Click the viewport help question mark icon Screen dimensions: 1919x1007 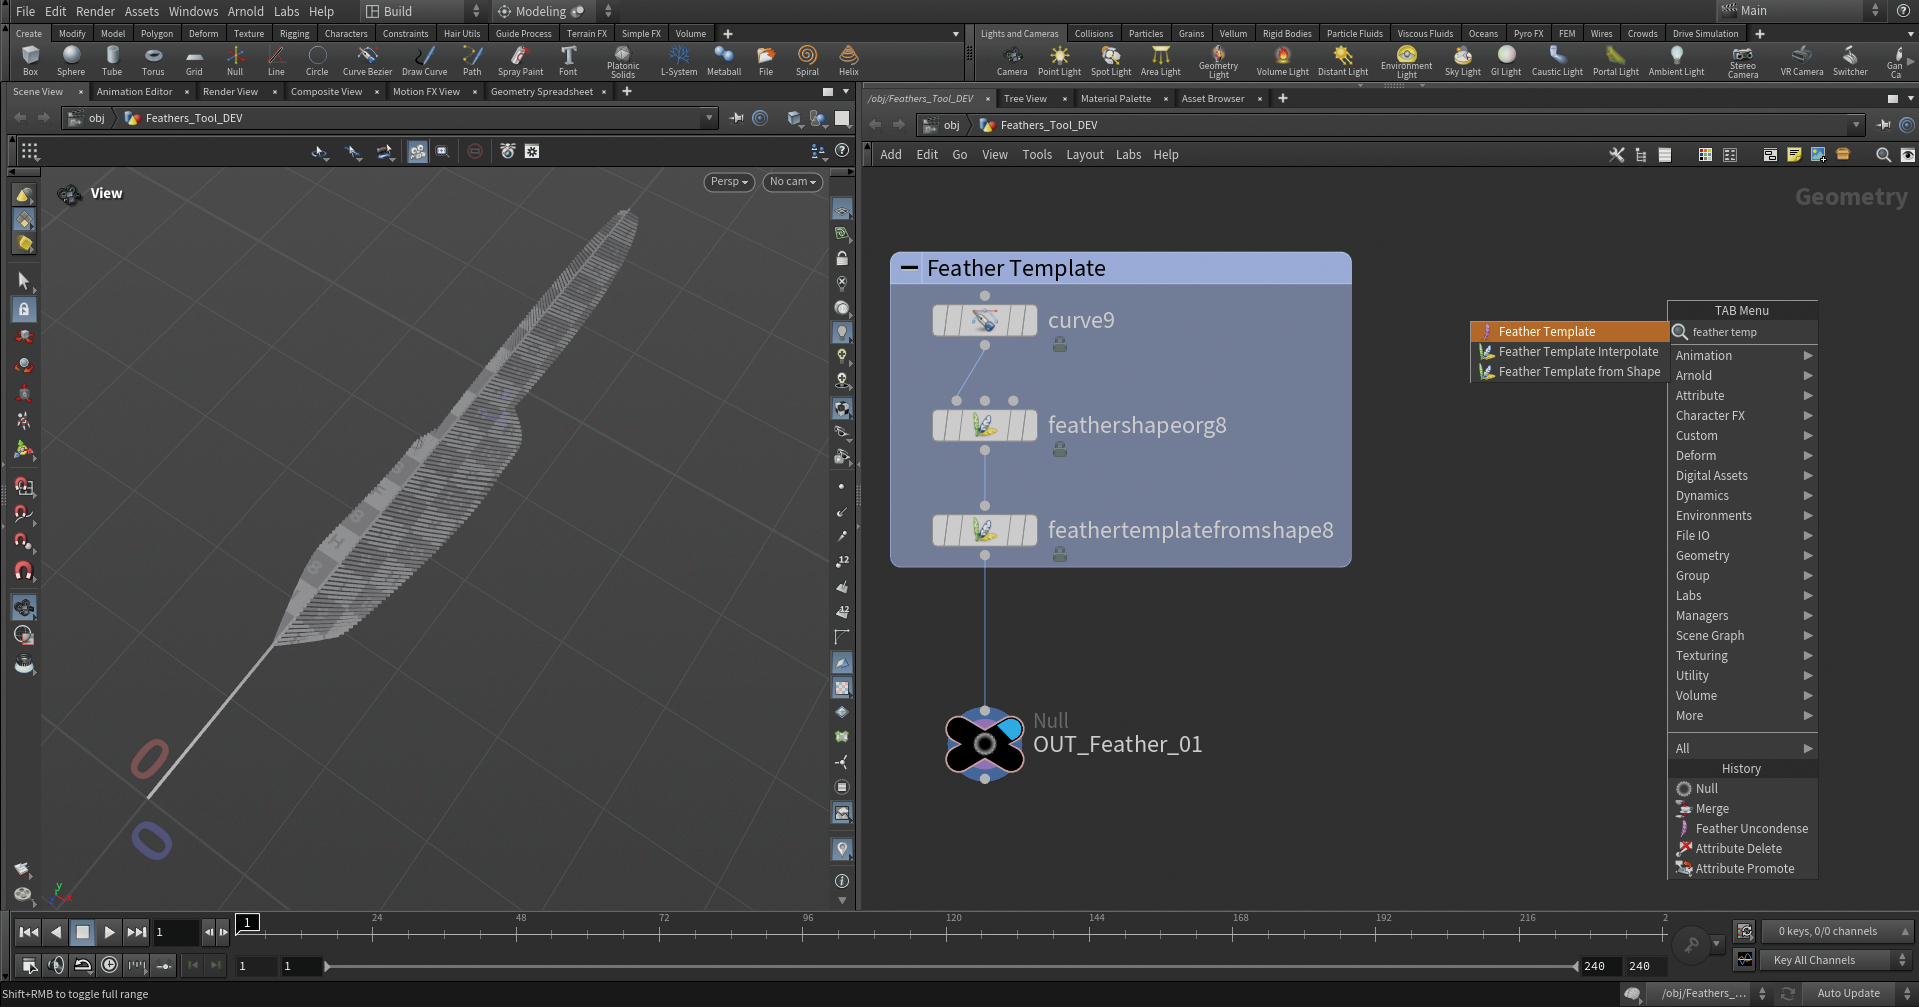(842, 151)
